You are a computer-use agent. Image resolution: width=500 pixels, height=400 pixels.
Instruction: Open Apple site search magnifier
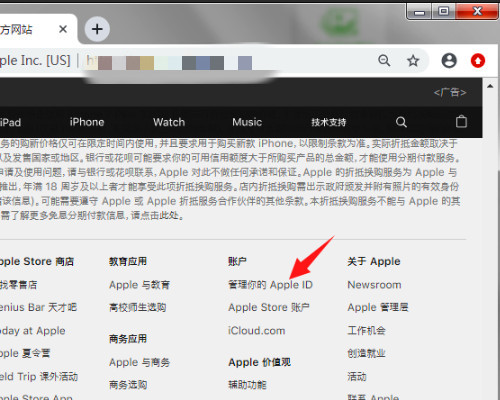pos(401,122)
